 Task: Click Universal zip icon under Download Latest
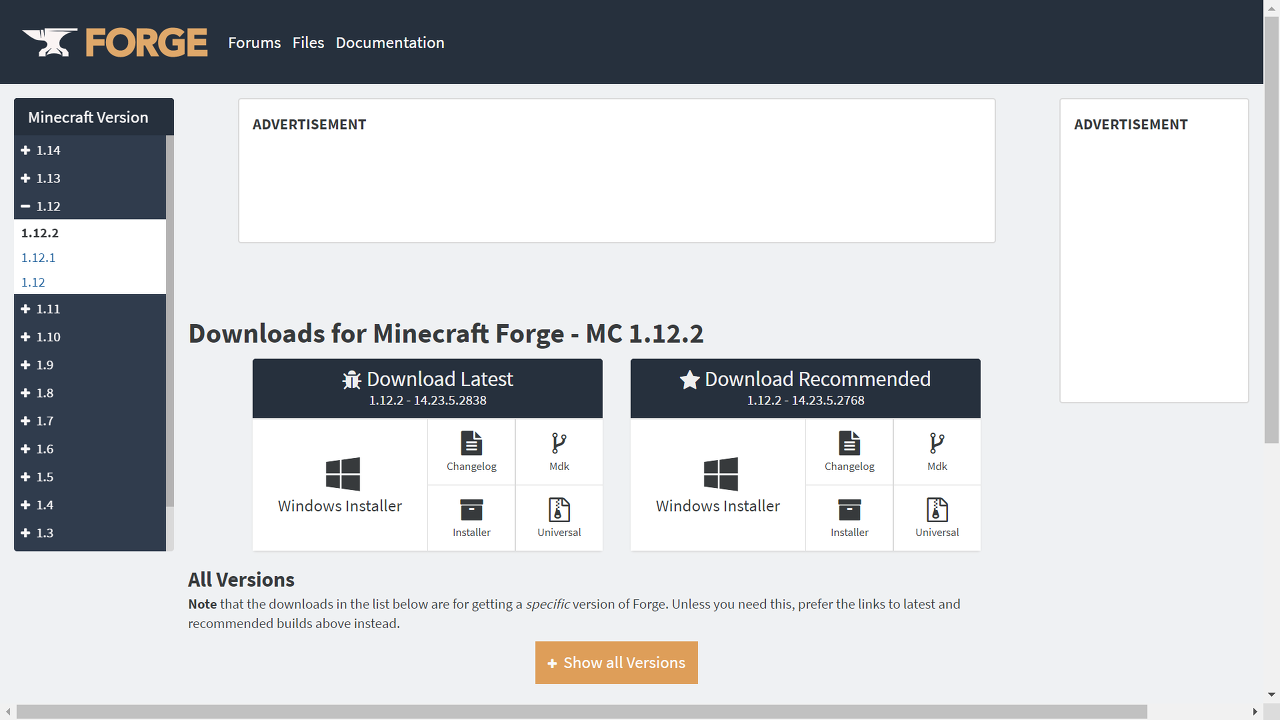559,509
